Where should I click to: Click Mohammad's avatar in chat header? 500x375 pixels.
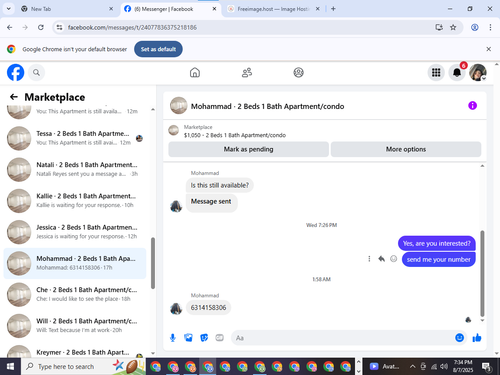[178, 106]
